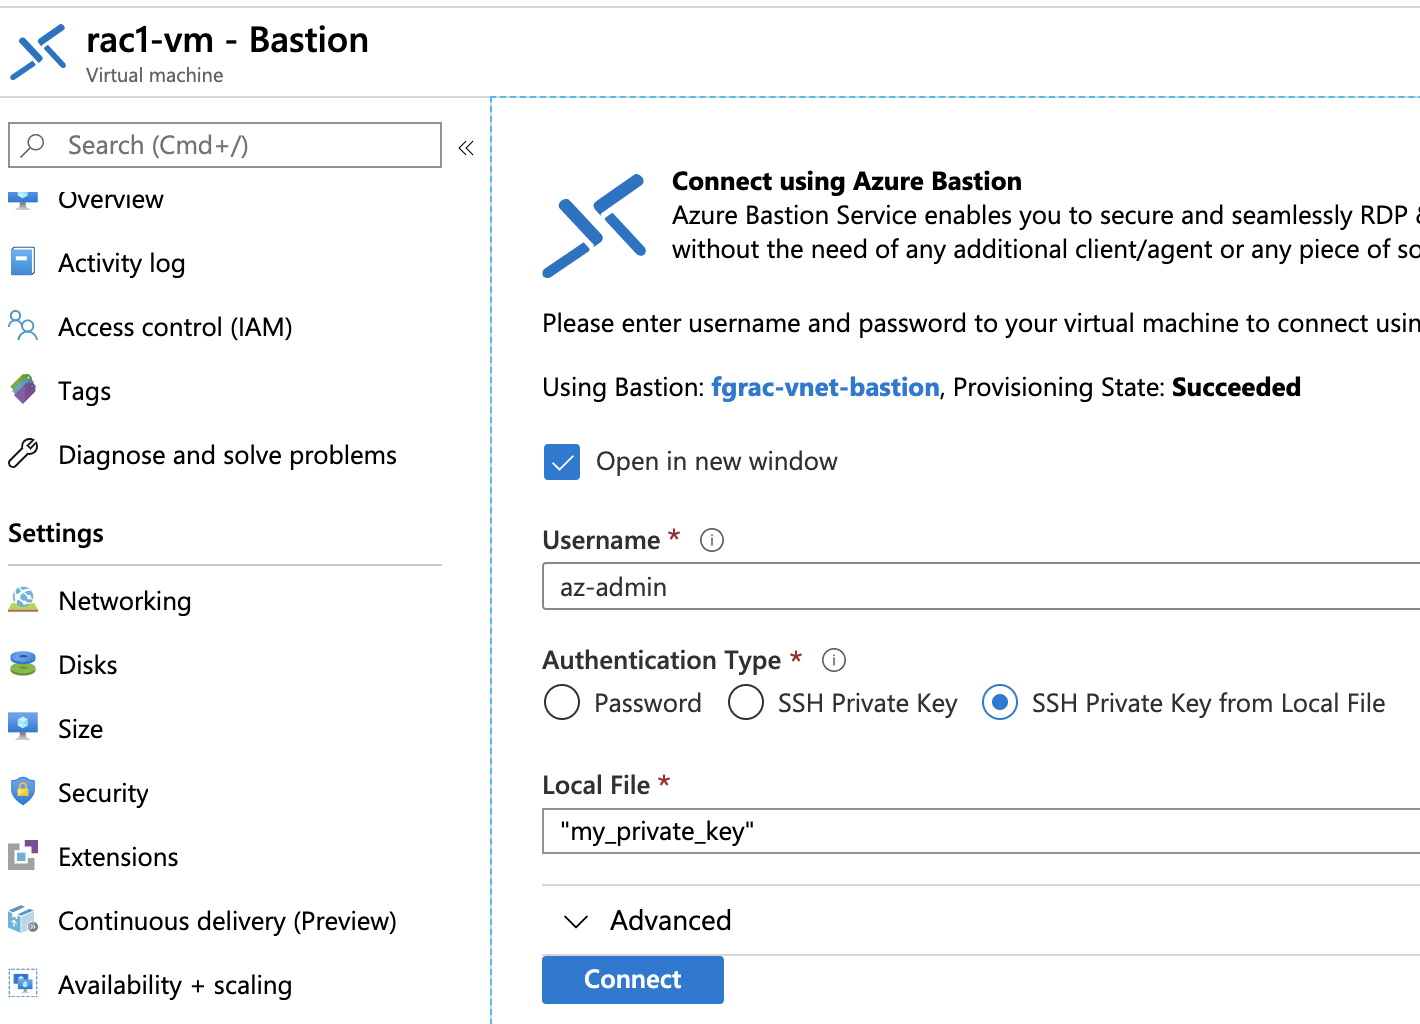Open Availability + scaling settings
The height and width of the screenshot is (1024, 1420).
pos(175,984)
